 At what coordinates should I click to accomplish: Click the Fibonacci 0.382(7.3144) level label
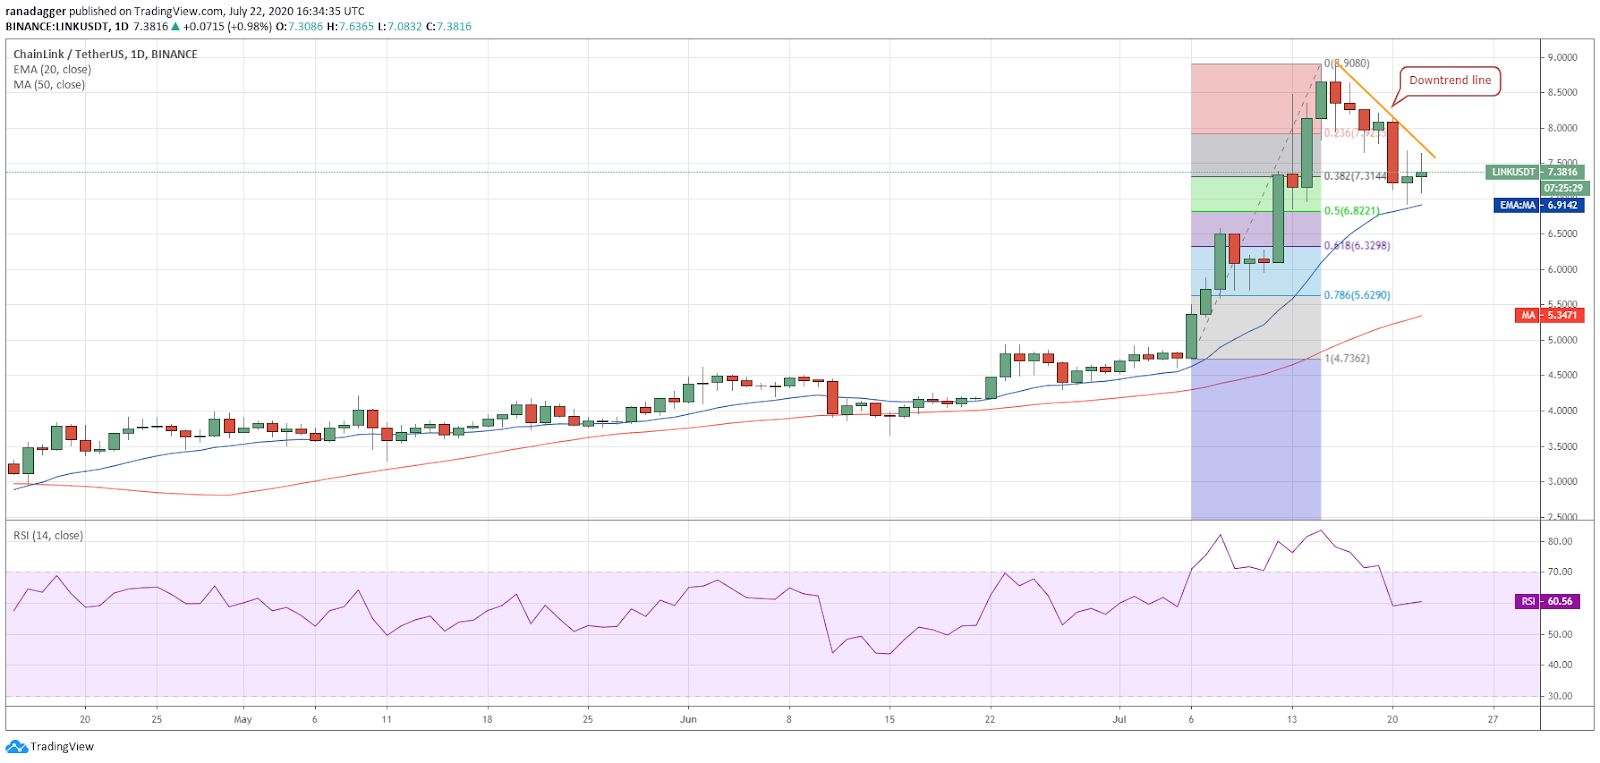click(1356, 176)
